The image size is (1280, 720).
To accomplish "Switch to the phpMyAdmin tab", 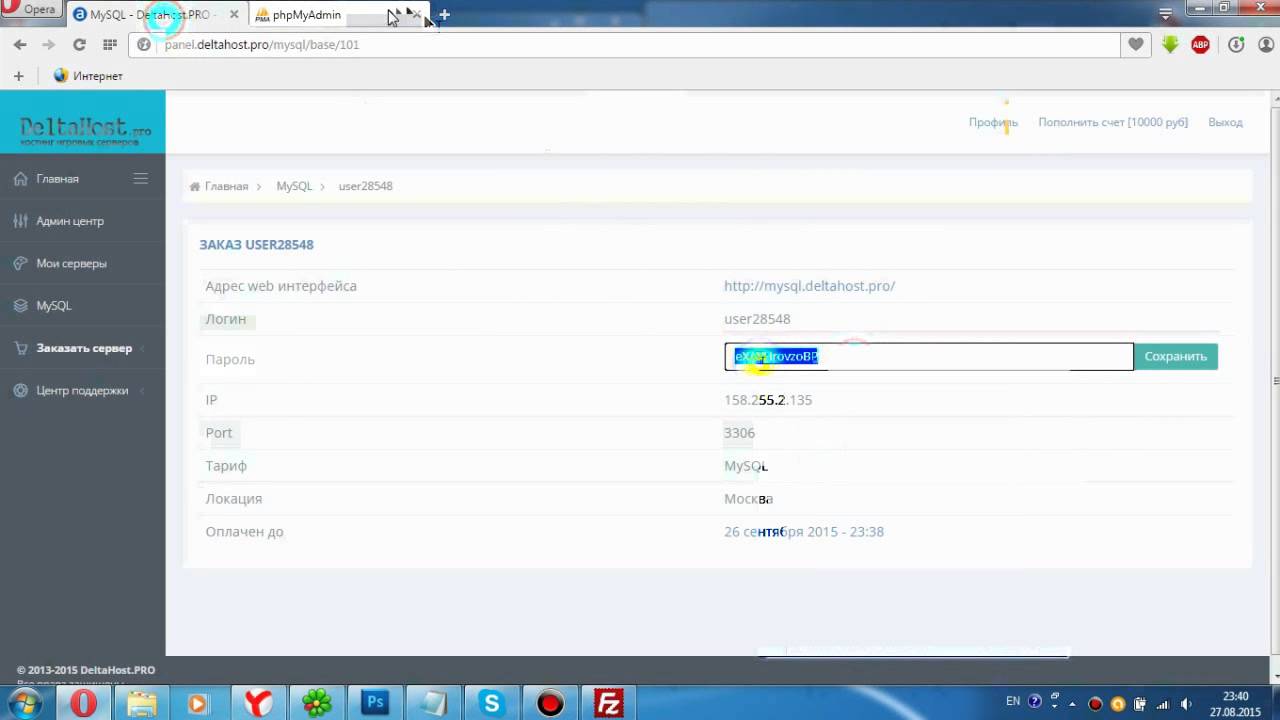I will (x=340, y=15).
